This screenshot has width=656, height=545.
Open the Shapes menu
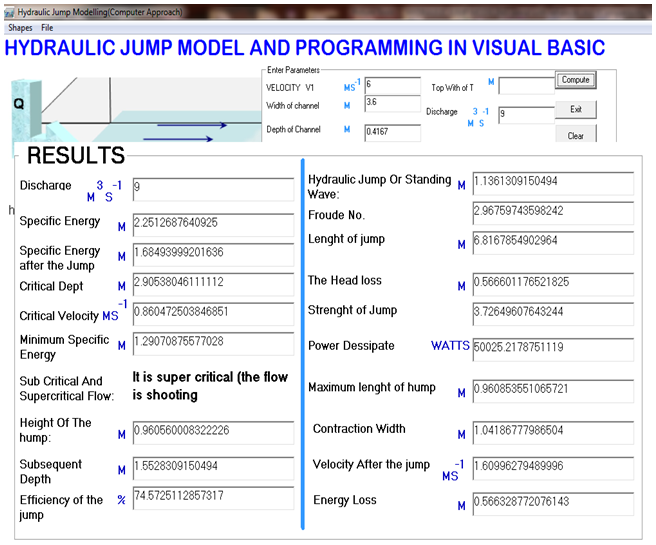click(22, 28)
